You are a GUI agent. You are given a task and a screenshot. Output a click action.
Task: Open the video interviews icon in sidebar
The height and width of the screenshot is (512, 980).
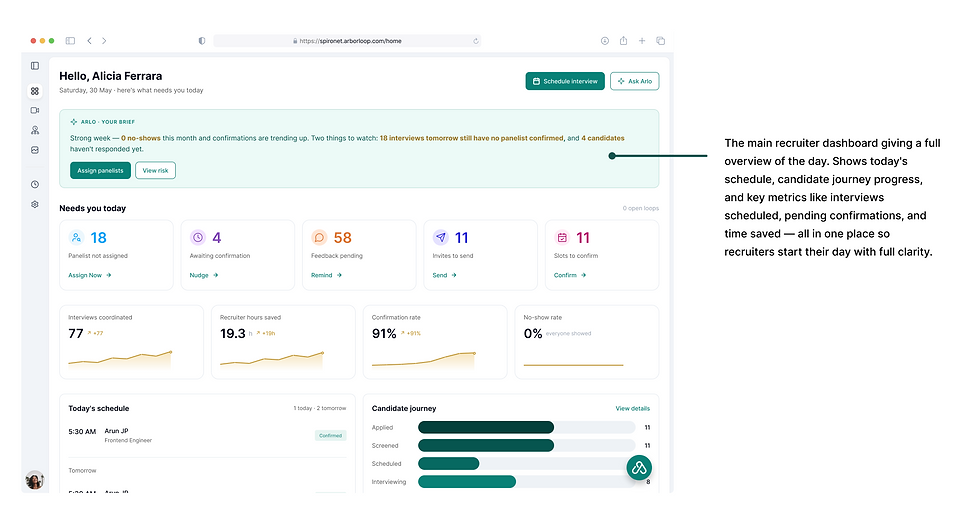click(x=35, y=110)
